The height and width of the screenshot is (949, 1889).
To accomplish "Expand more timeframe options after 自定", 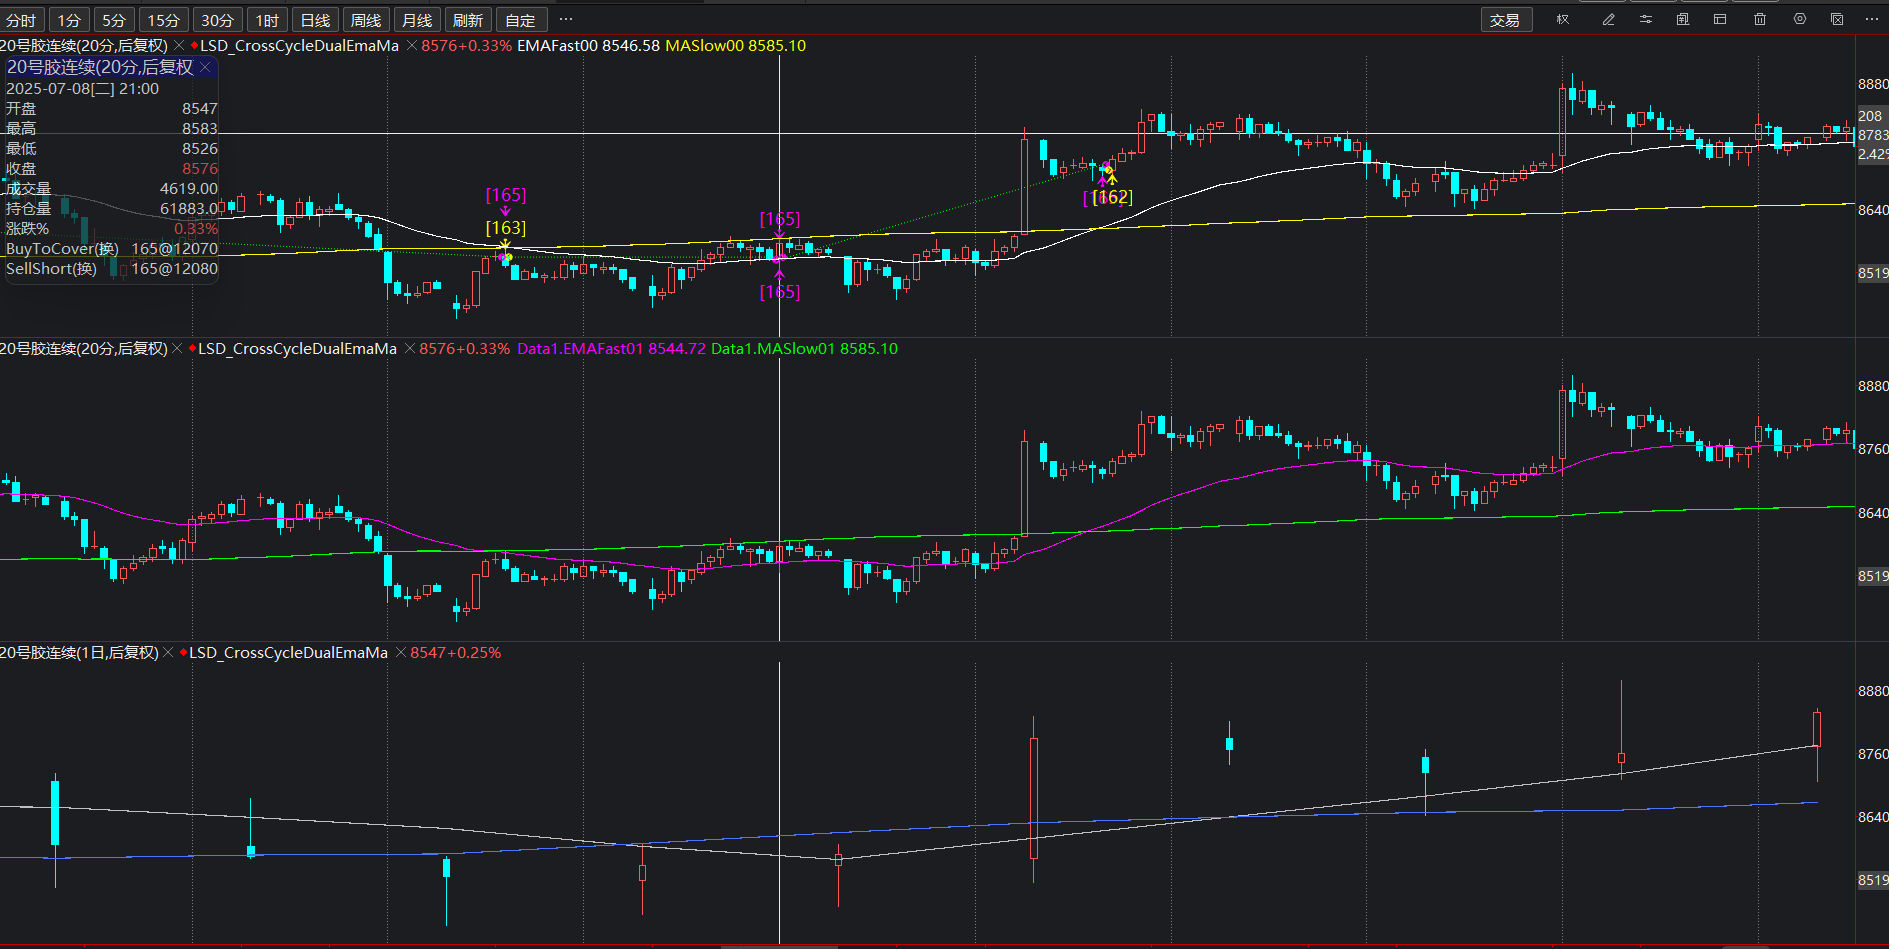I will pyautogui.click(x=566, y=20).
